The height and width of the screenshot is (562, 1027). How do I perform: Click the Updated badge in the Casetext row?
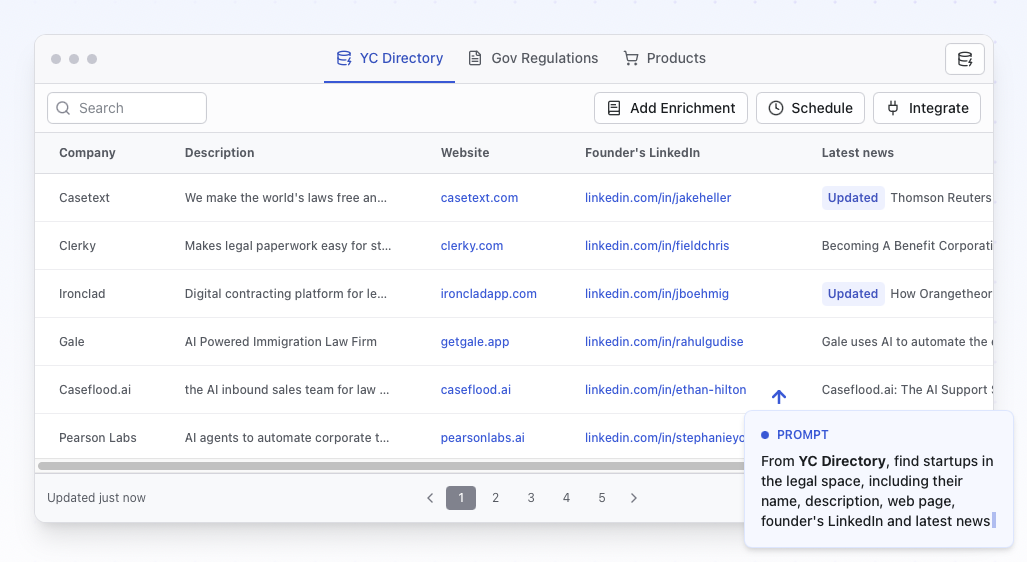pyautogui.click(x=853, y=198)
